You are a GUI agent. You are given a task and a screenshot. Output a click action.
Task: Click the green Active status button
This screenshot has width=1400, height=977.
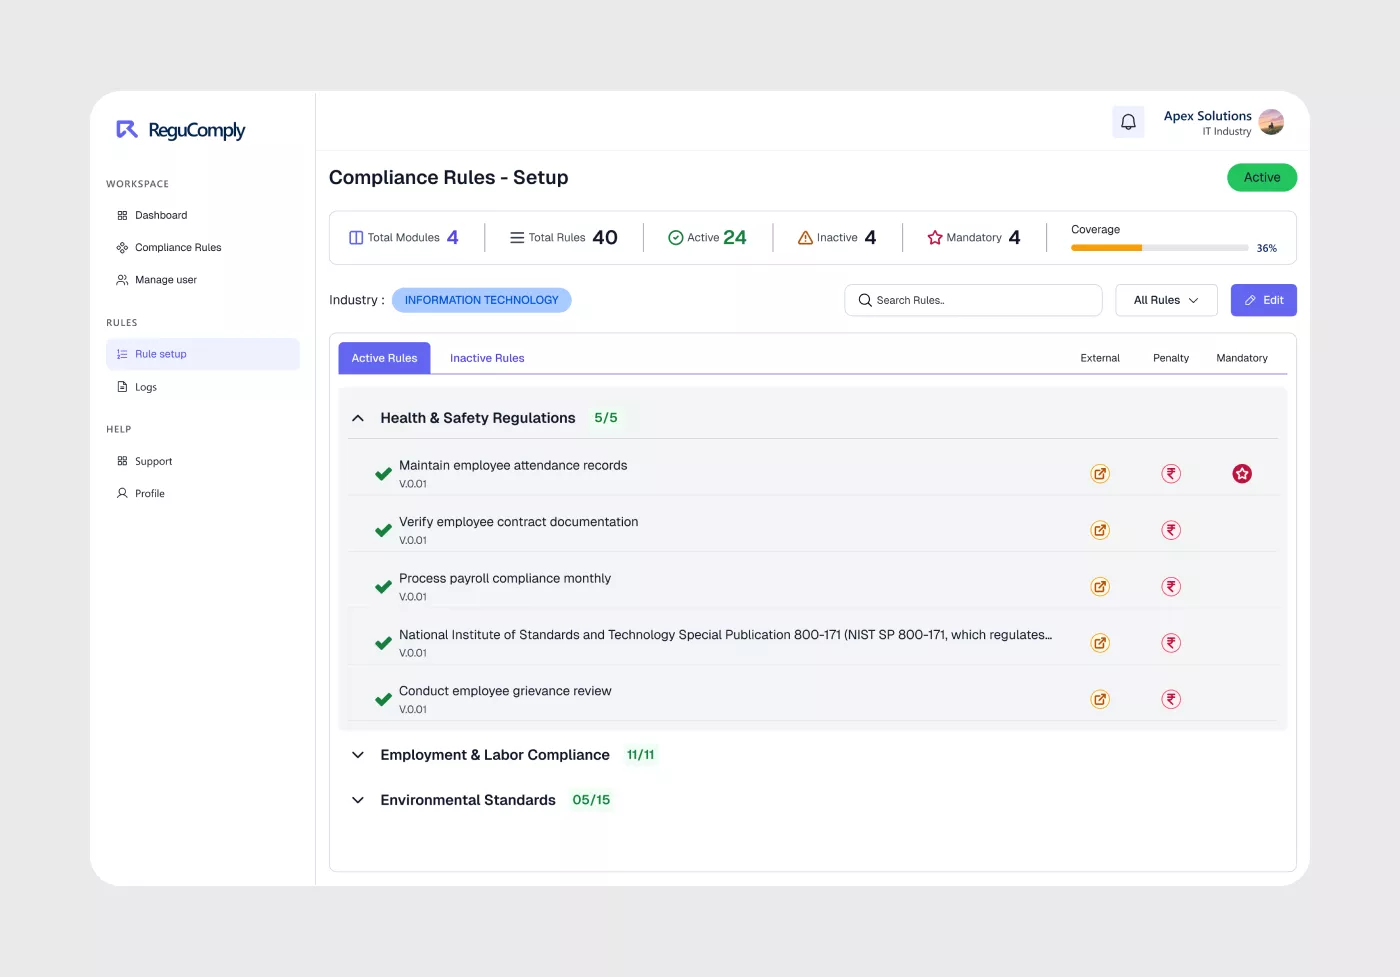tap(1262, 177)
